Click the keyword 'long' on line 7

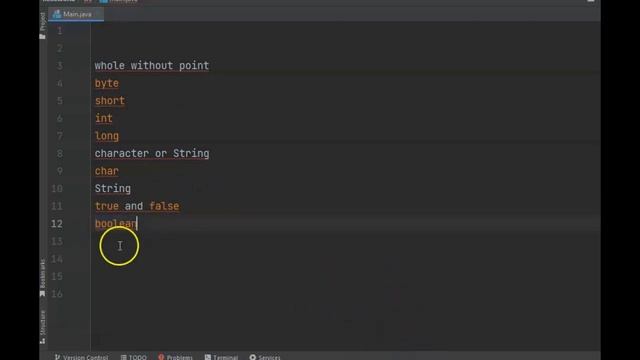[x=107, y=136]
